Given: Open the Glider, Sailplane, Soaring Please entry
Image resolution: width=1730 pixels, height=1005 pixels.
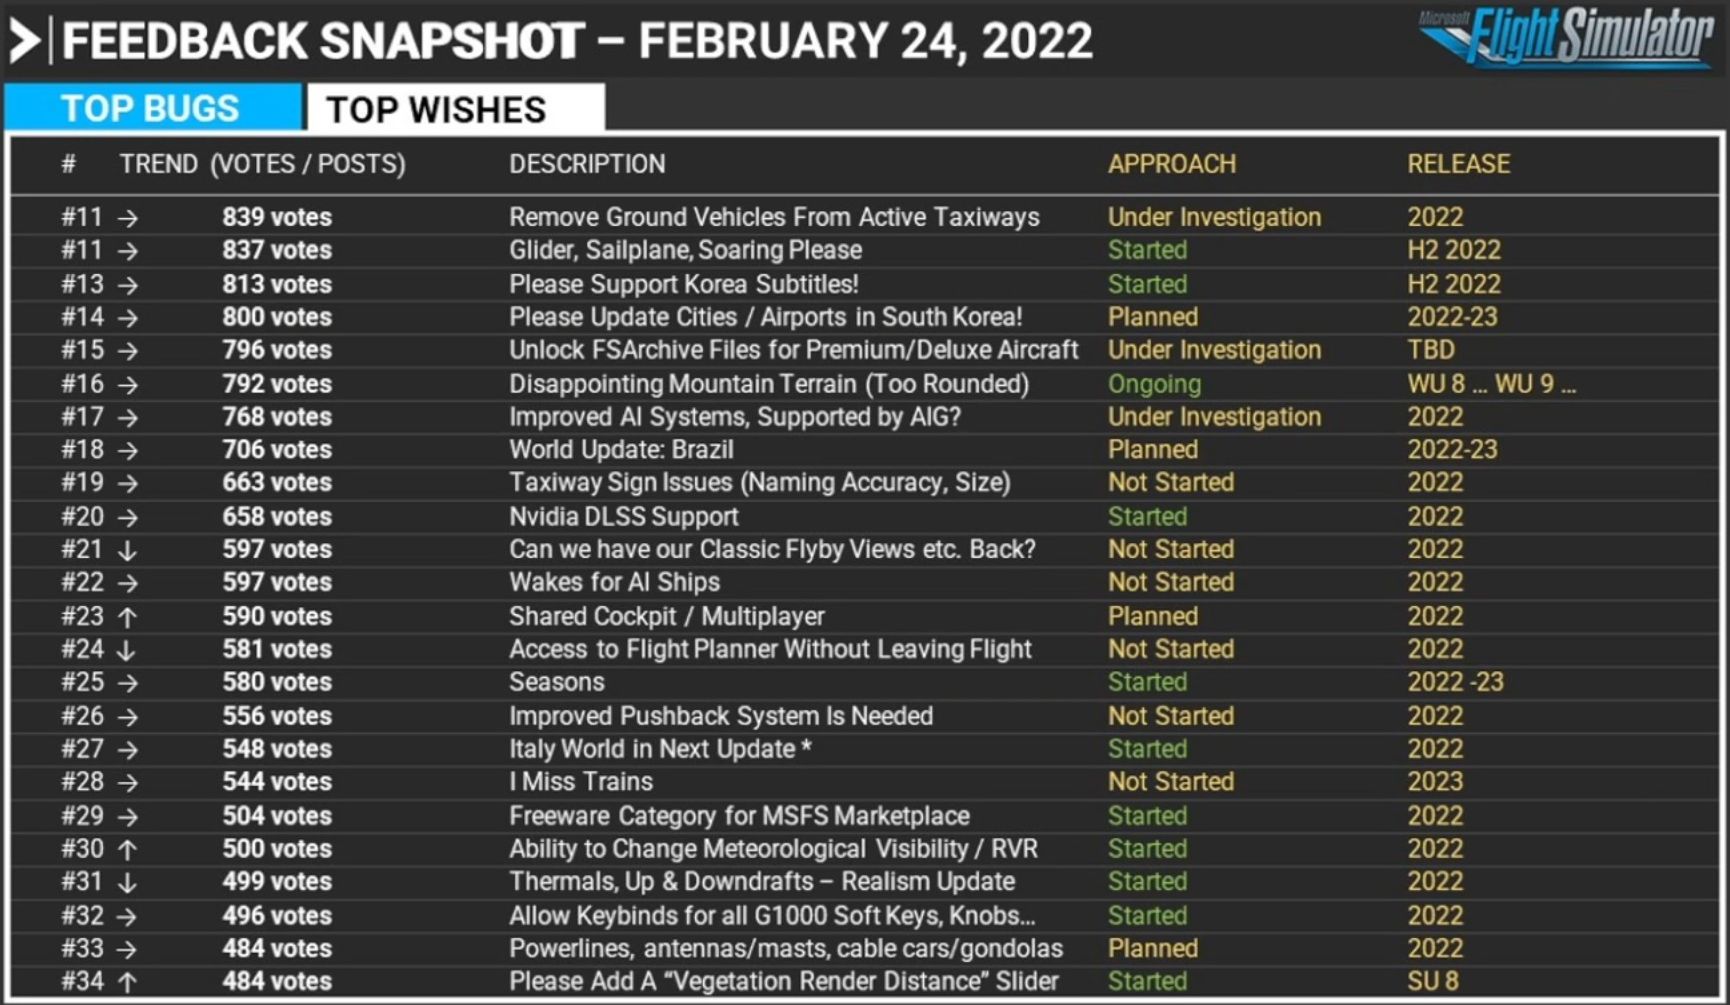Looking at the screenshot, I should (685, 250).
